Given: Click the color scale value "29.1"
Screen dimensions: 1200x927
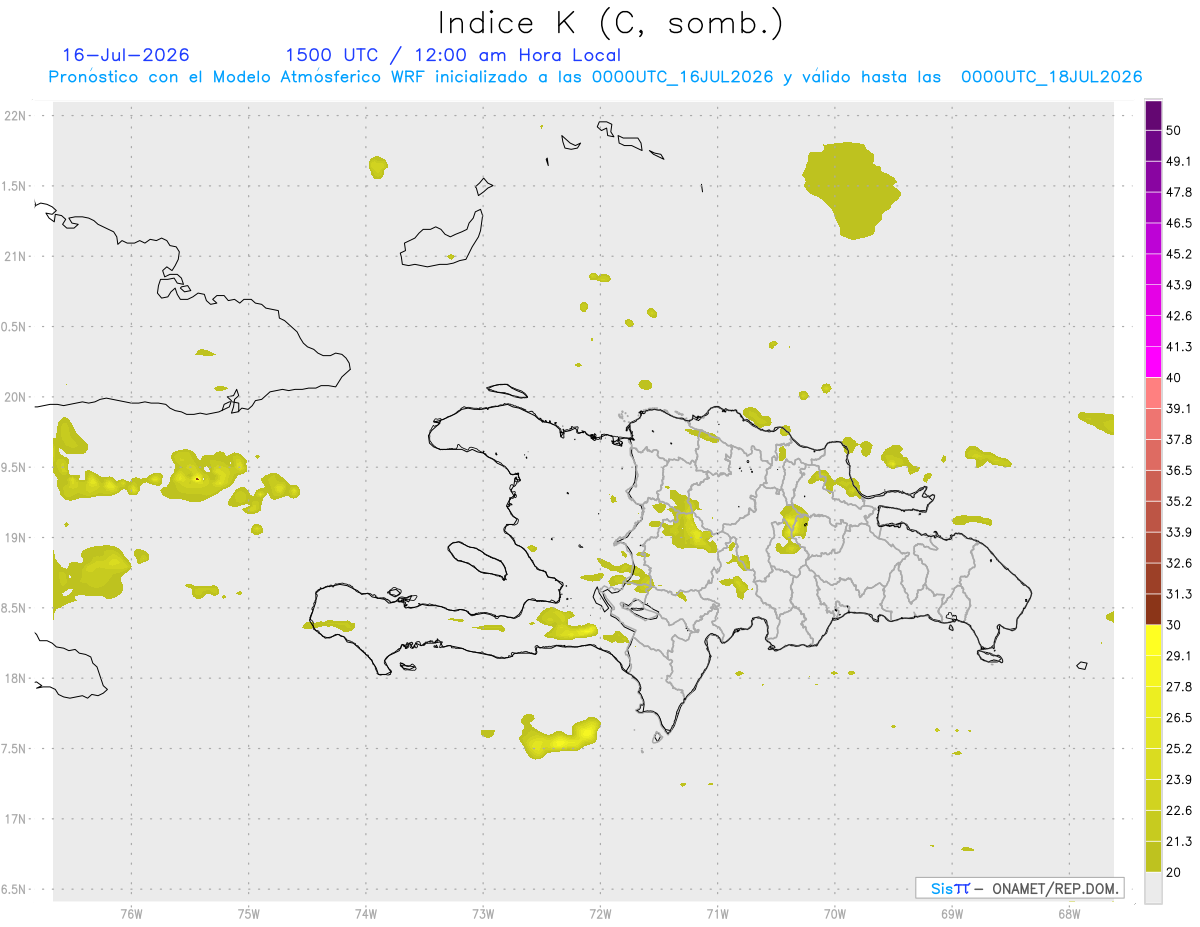Looking at the screenshot, I should point(1179,655).
